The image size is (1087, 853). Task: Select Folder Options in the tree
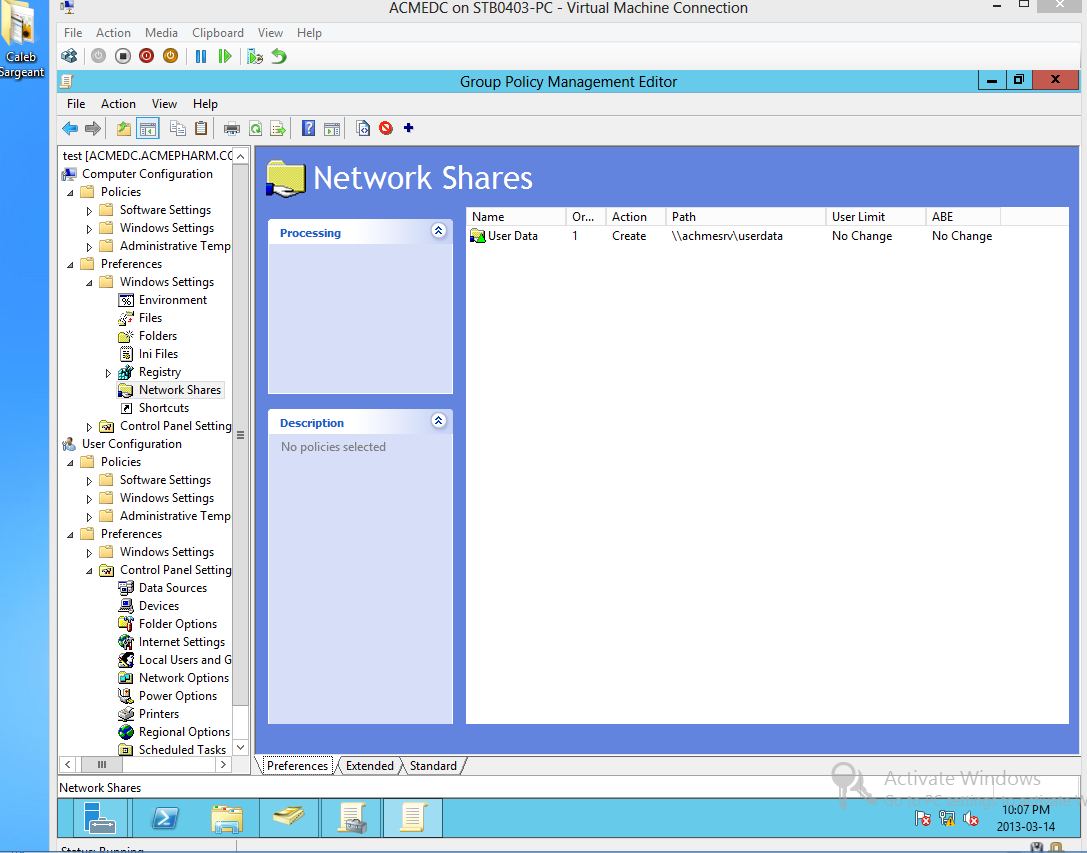tap(177, 623)
